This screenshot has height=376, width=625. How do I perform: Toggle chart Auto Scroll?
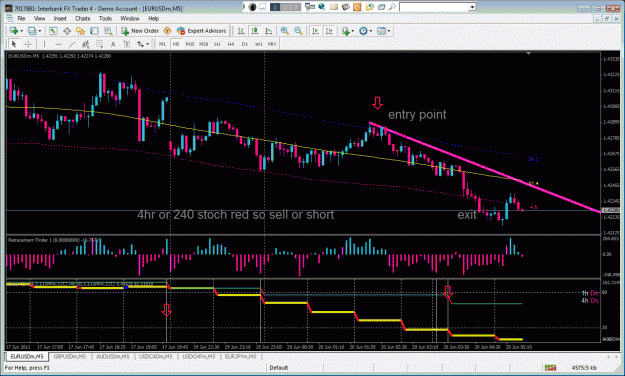click(x=315, y=31)
